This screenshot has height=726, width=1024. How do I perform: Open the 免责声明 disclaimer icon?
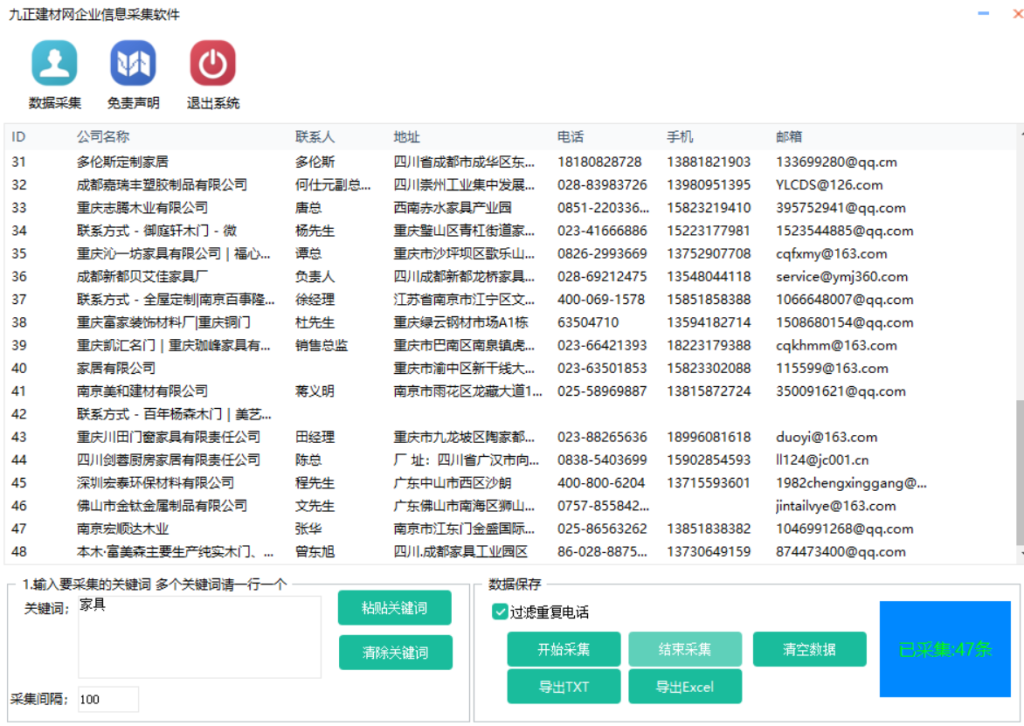pyautogui.click(x=133, y=64)
